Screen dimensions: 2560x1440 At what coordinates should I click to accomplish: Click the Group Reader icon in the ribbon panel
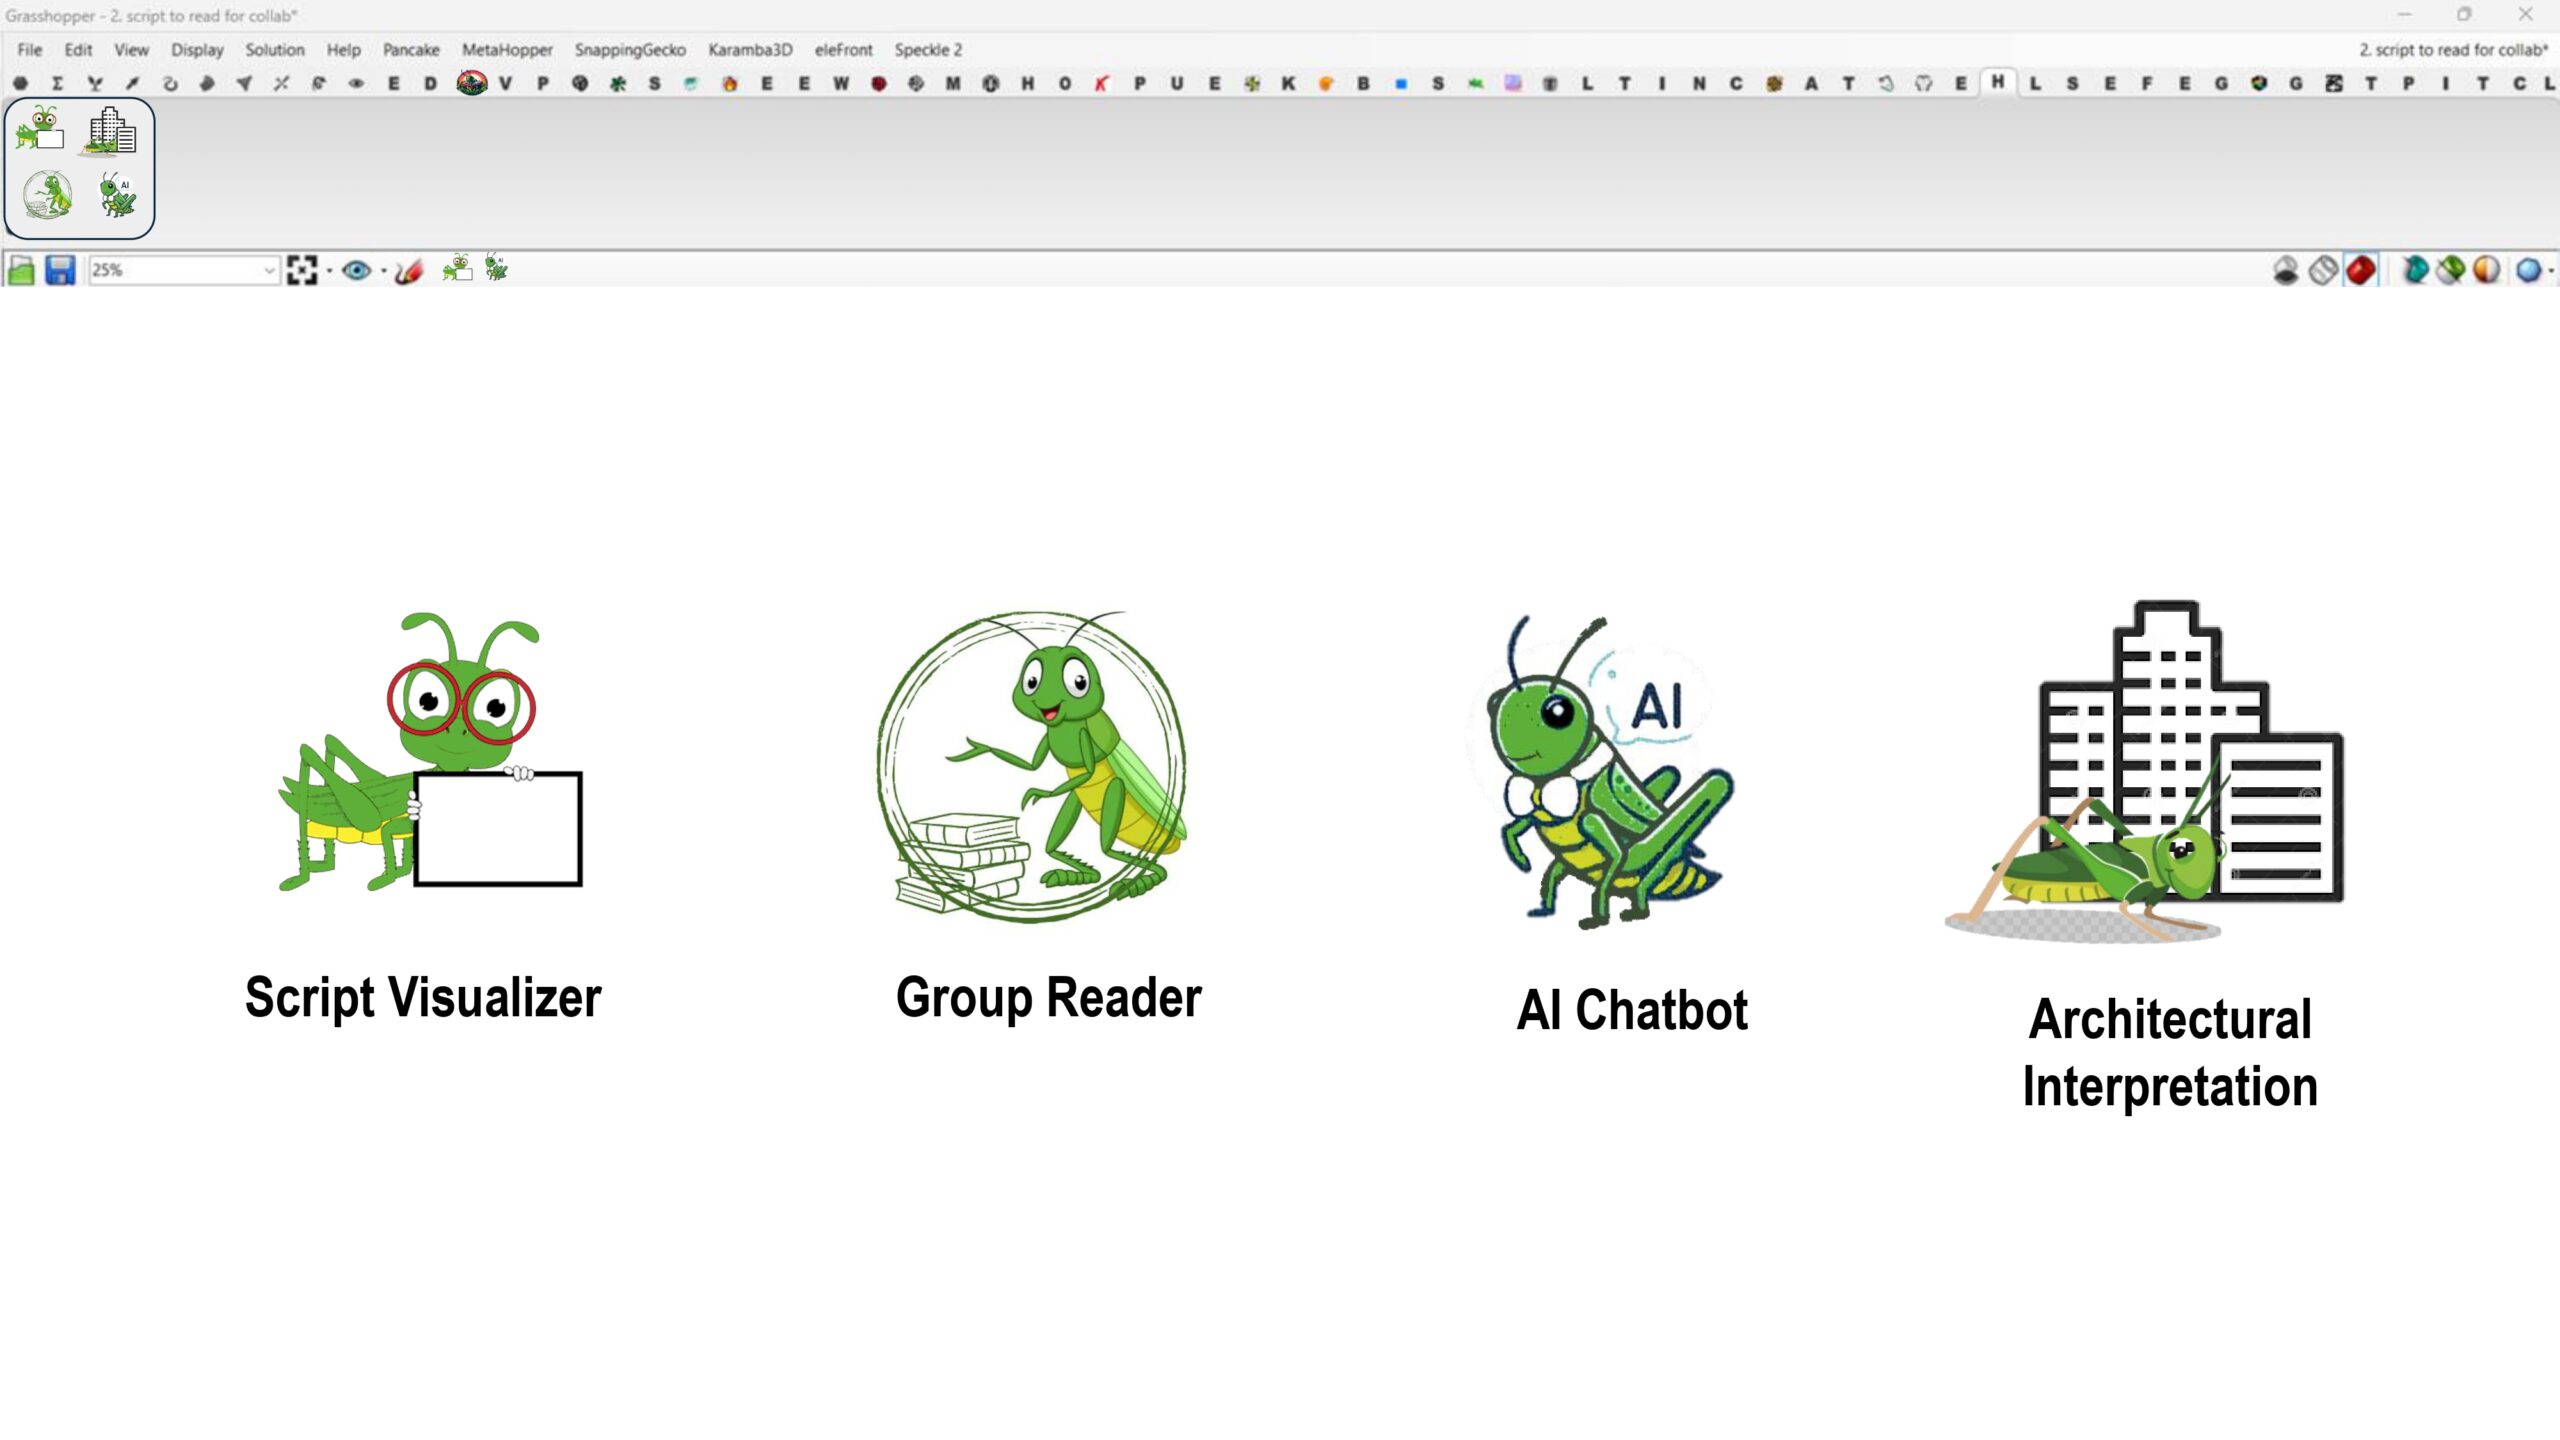coord(47,194)
